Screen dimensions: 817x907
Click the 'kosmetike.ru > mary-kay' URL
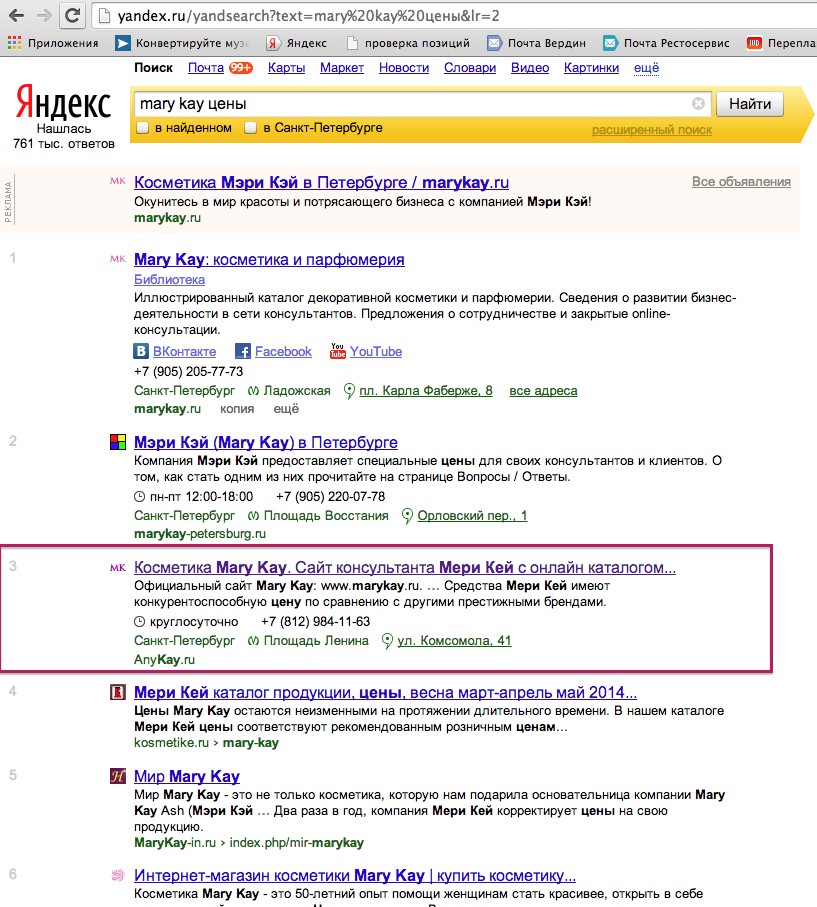(x=206, y=743)
